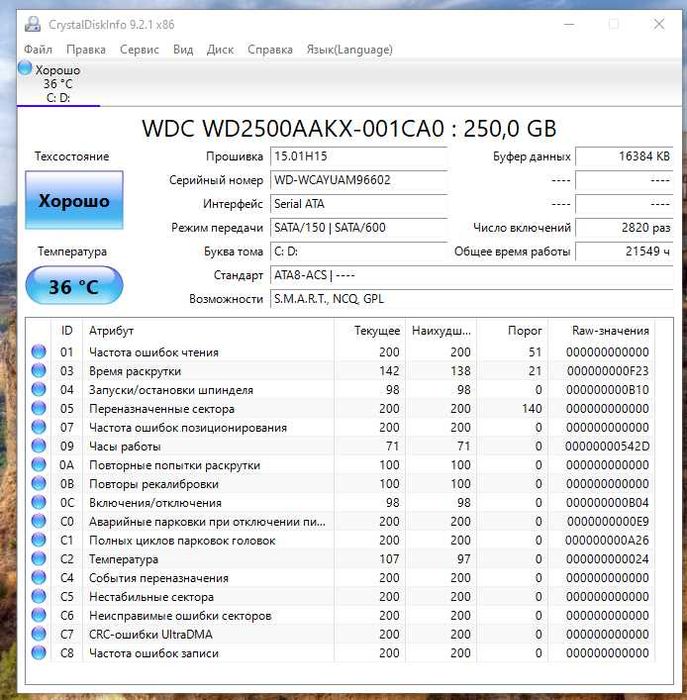The image size is (687, 700).
Task: Click status orb for 04 Запуски/остановки шпинделя
Action: click(39, 389)
